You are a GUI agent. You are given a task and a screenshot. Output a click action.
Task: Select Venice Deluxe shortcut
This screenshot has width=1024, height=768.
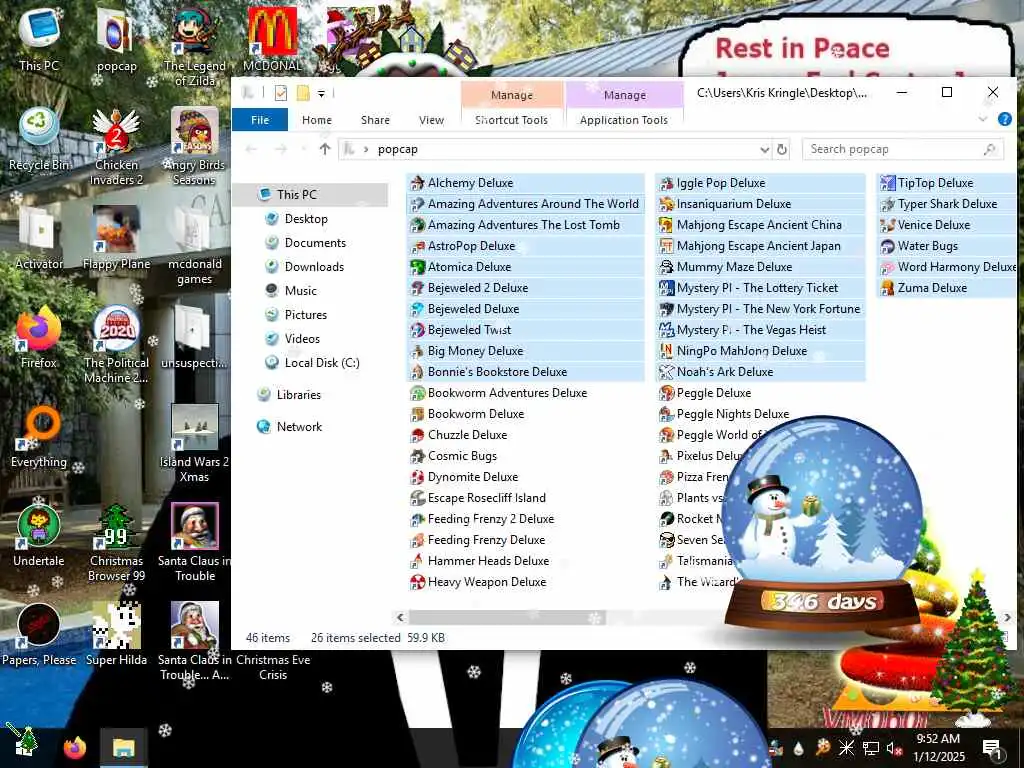pyautogui.click(x=925, y=225)
